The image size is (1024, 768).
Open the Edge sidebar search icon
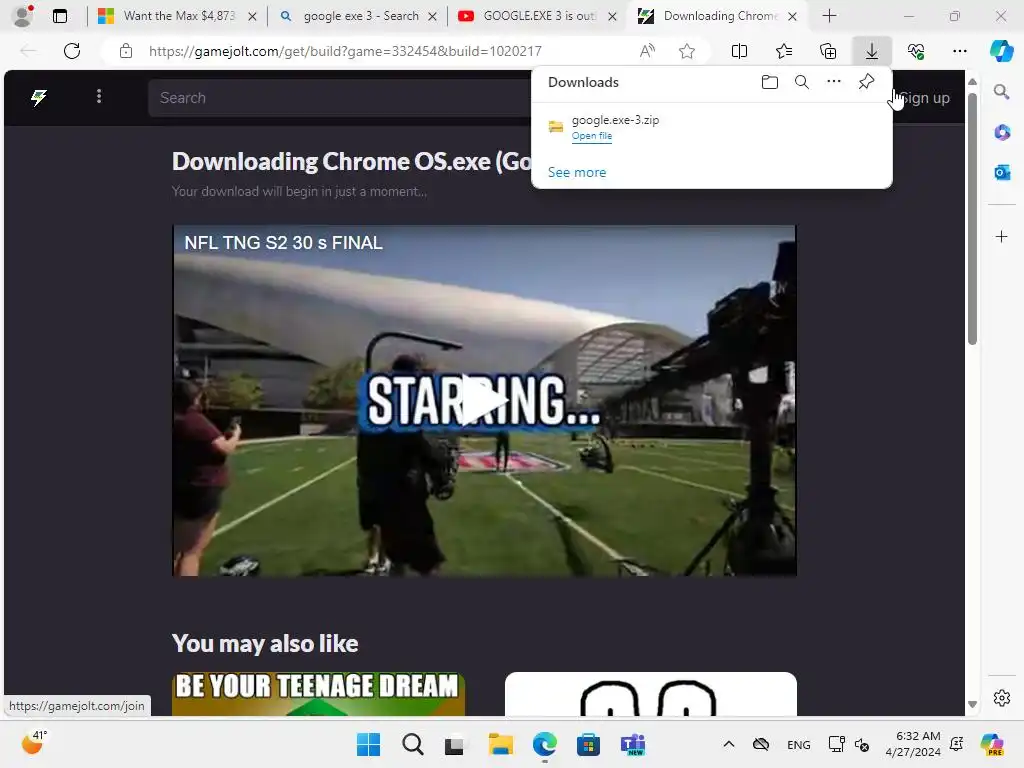click(1001, 91)
